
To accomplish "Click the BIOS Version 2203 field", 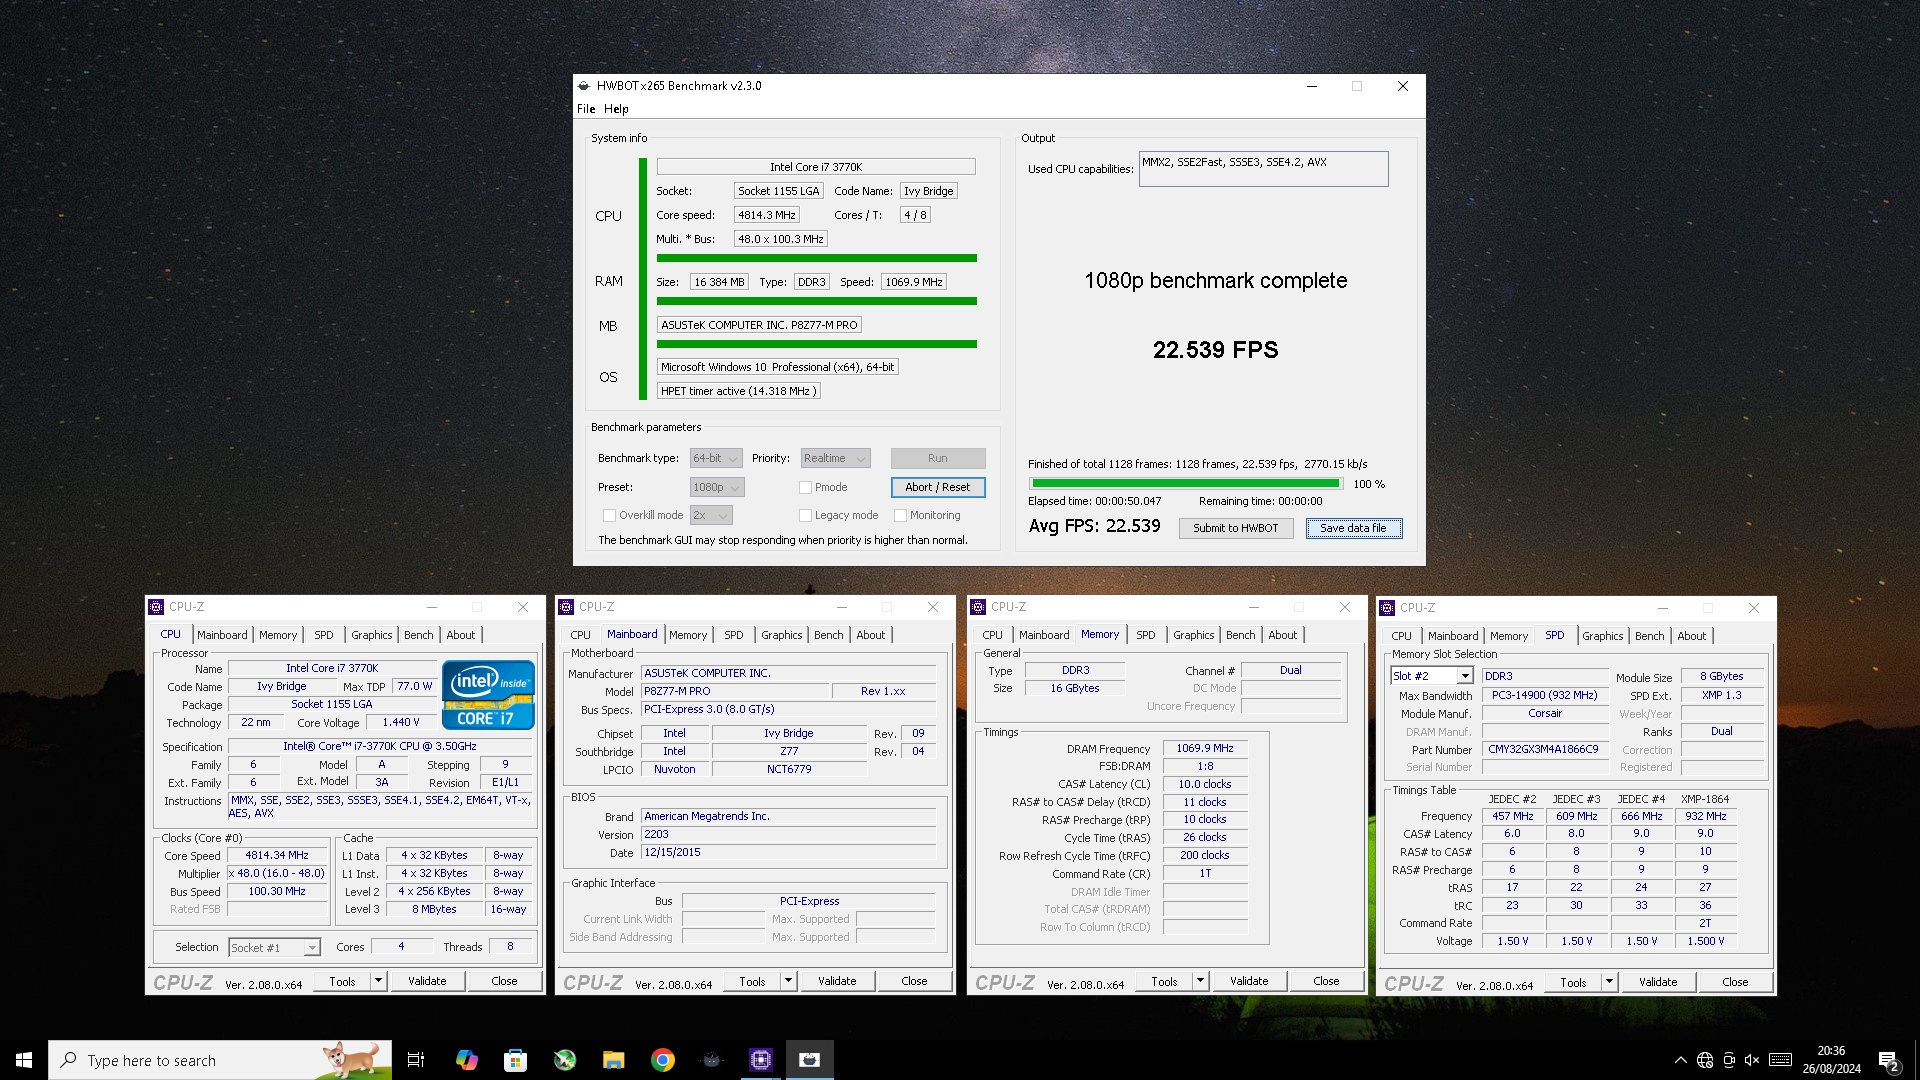I will pos(789,834).
